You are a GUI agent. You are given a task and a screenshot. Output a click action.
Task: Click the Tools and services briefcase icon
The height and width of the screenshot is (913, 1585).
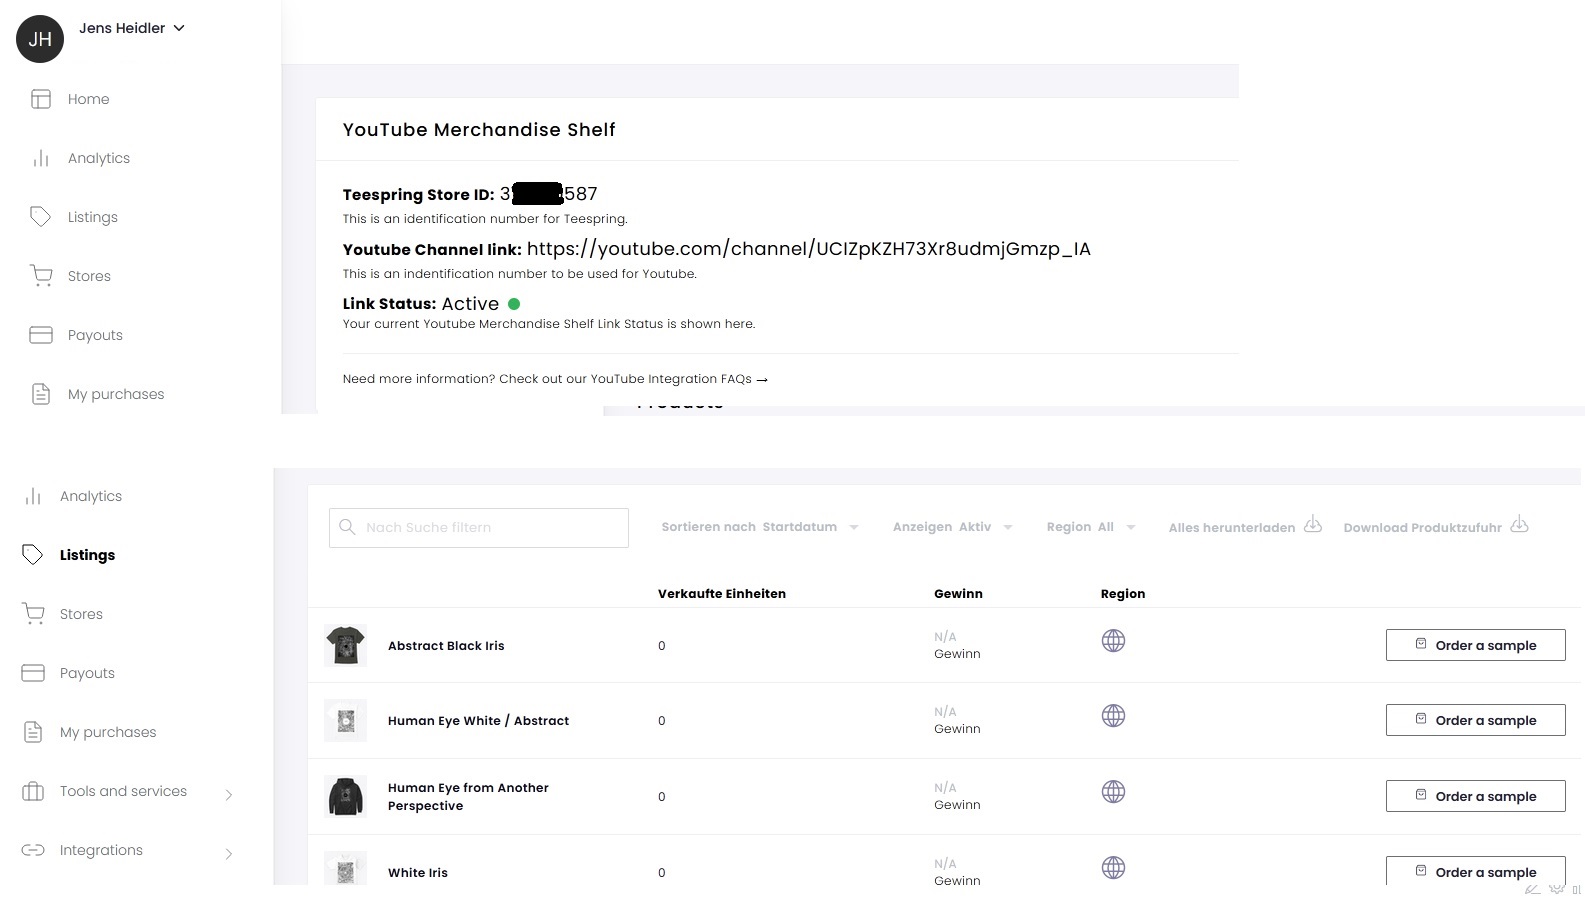[33, 791]
